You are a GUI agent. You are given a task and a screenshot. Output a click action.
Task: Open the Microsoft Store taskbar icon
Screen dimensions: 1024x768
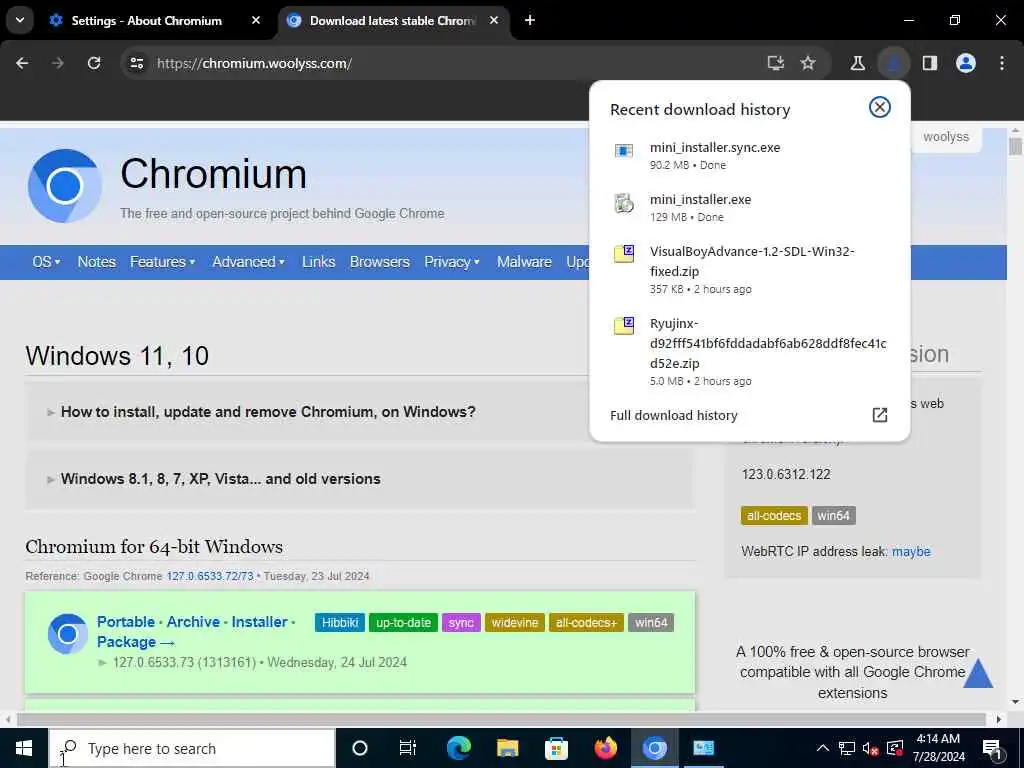click(x=556, y=748)
